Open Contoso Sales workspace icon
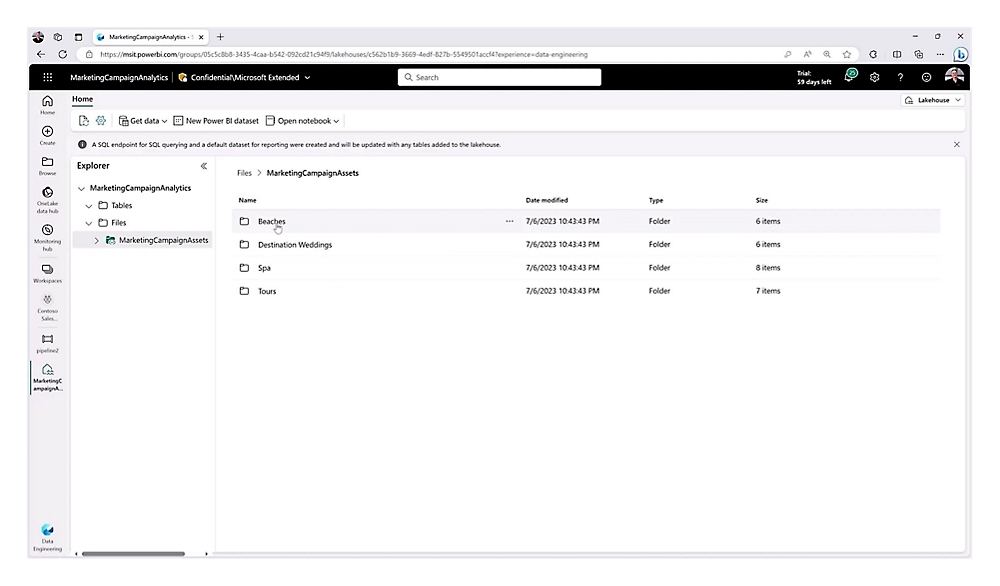1000x586 pixels. click(x=47, y=307)
